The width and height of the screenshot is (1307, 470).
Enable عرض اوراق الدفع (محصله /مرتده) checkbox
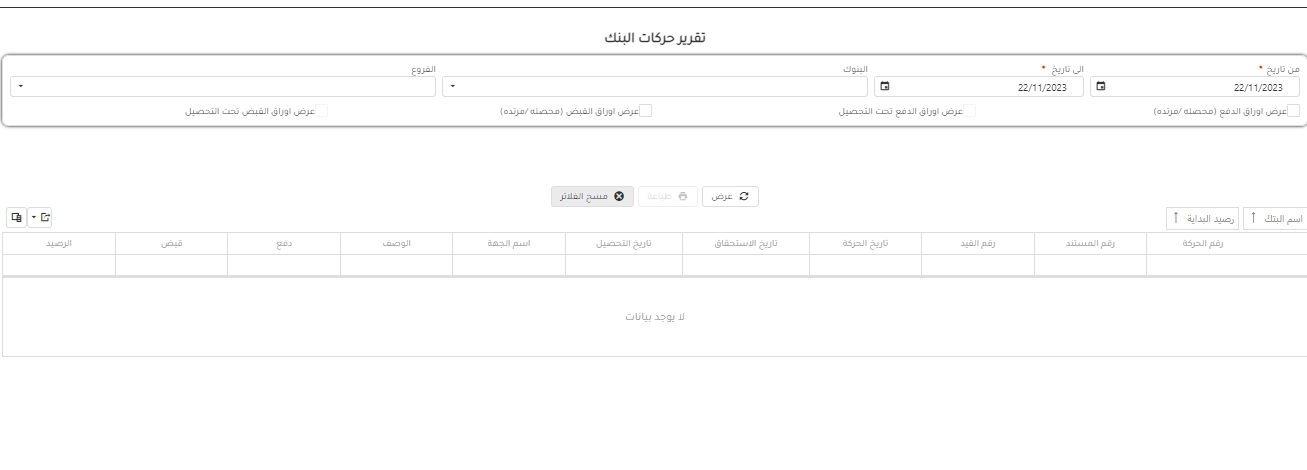(1293, 111)
